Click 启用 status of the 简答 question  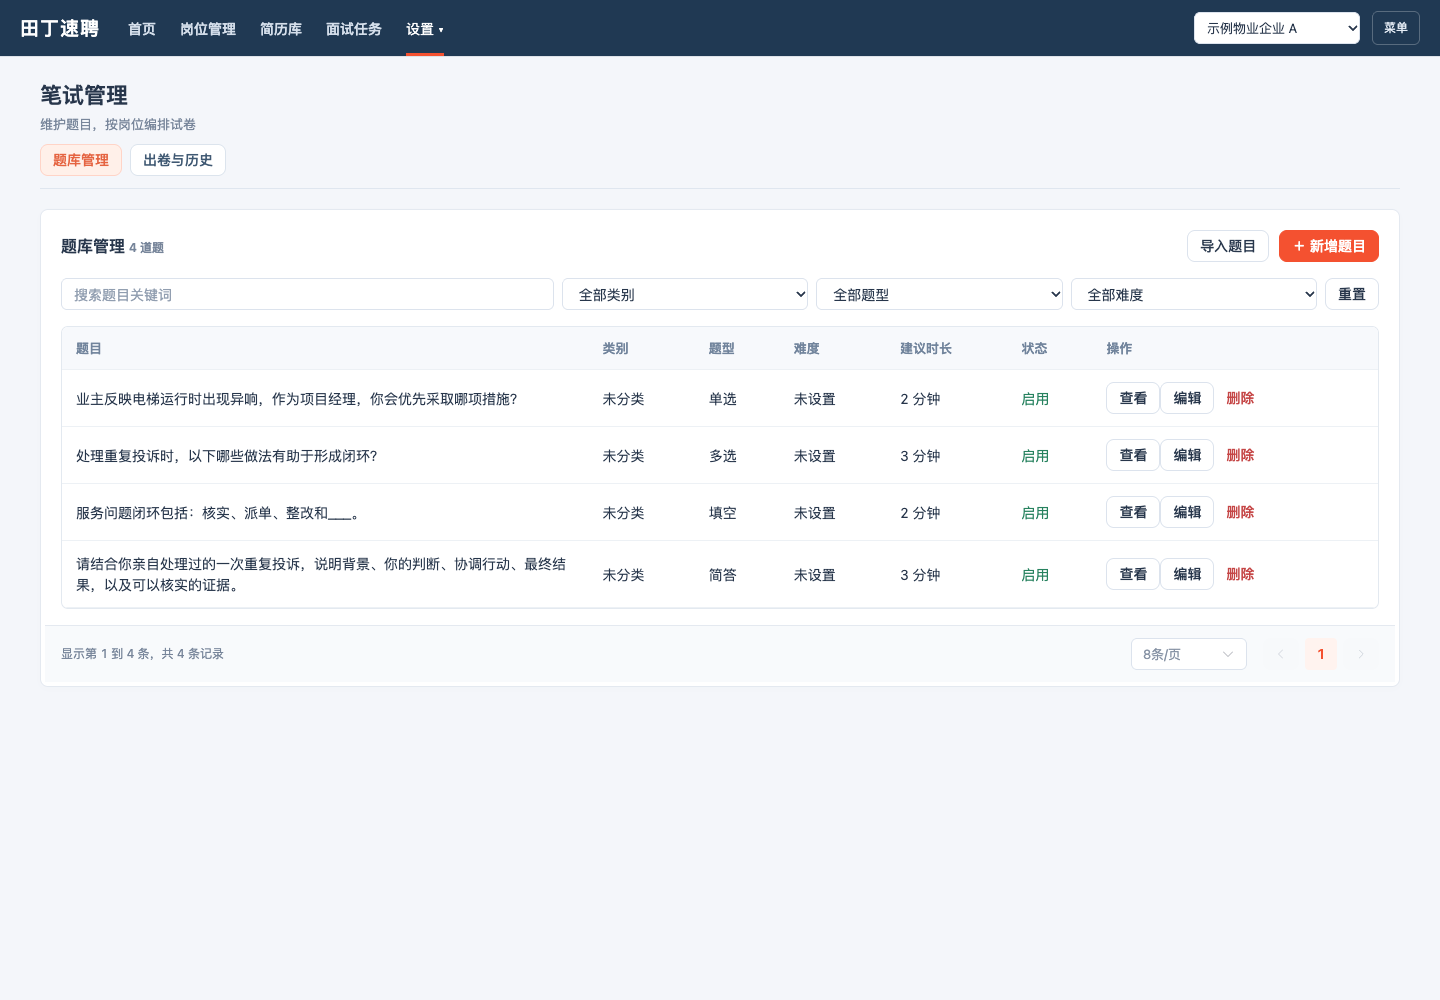(1035, 575)
